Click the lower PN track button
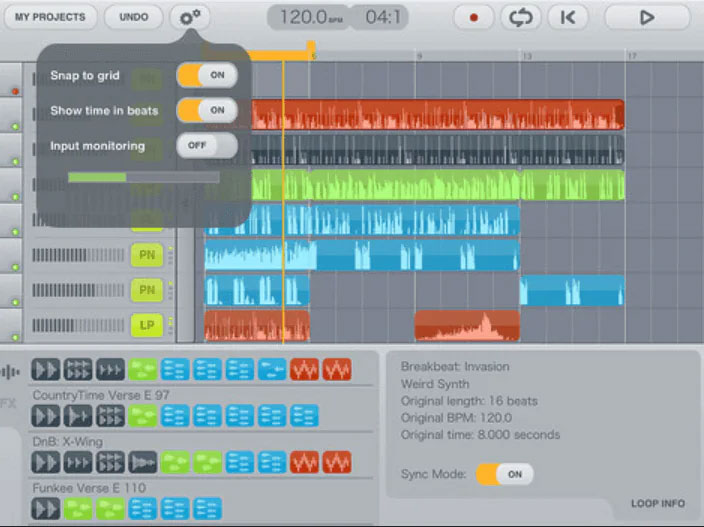The image size is (704, 527). [x=147, y=290]
